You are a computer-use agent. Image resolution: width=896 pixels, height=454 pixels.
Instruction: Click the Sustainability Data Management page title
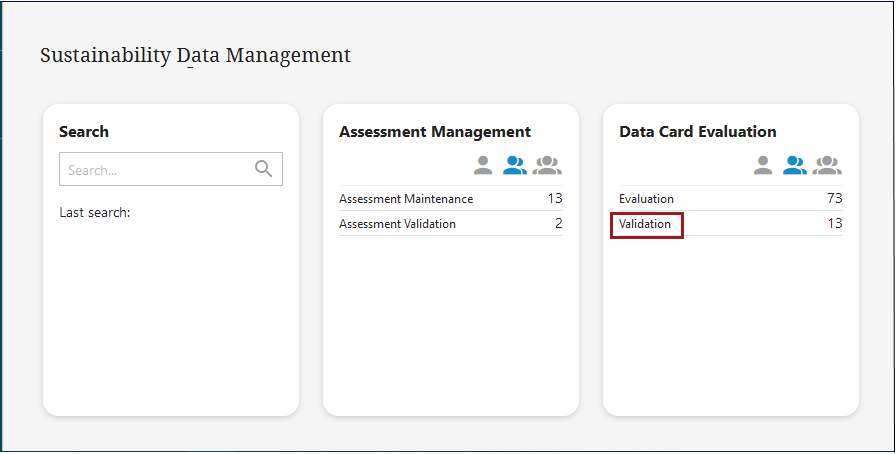pos(195,55)
